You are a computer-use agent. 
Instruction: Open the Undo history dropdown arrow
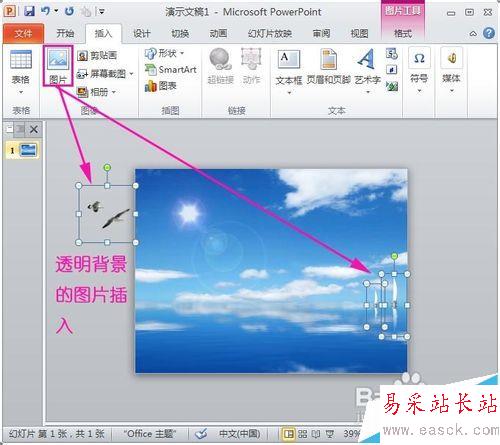56,11
